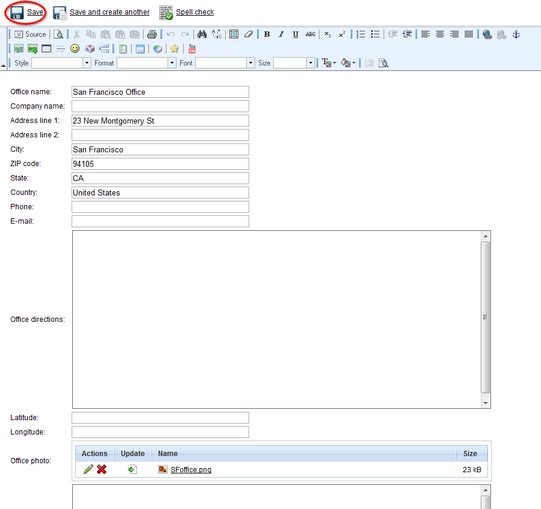Open the SFoffice.png file link
The width and height of the screenshot is (541, 509).
[191, 470]
